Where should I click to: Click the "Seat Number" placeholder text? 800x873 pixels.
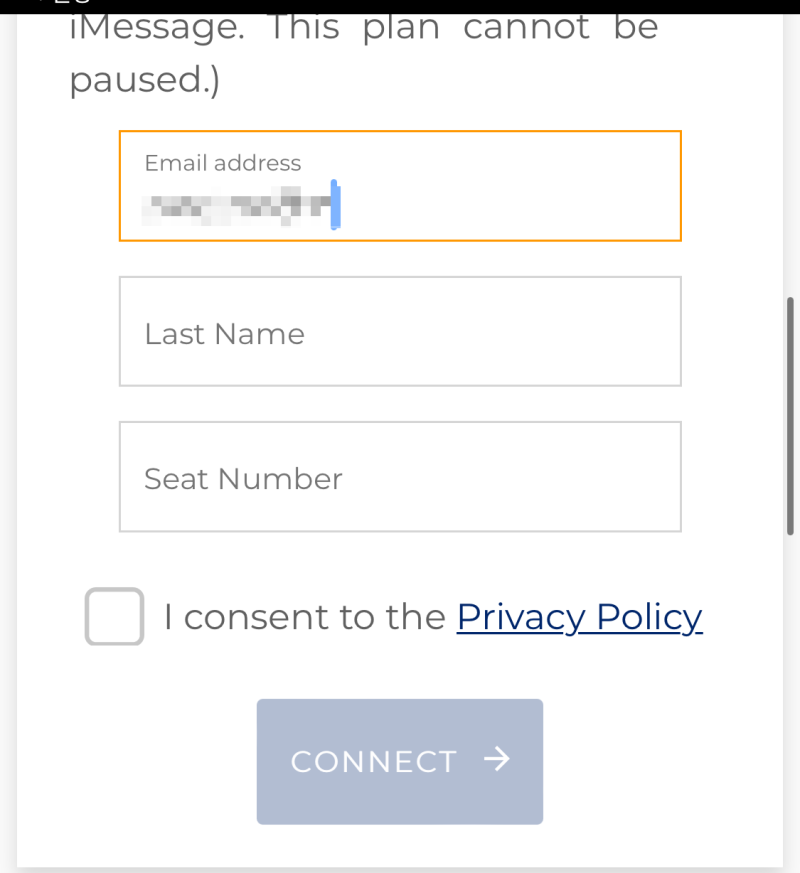(x=243, y=479)
